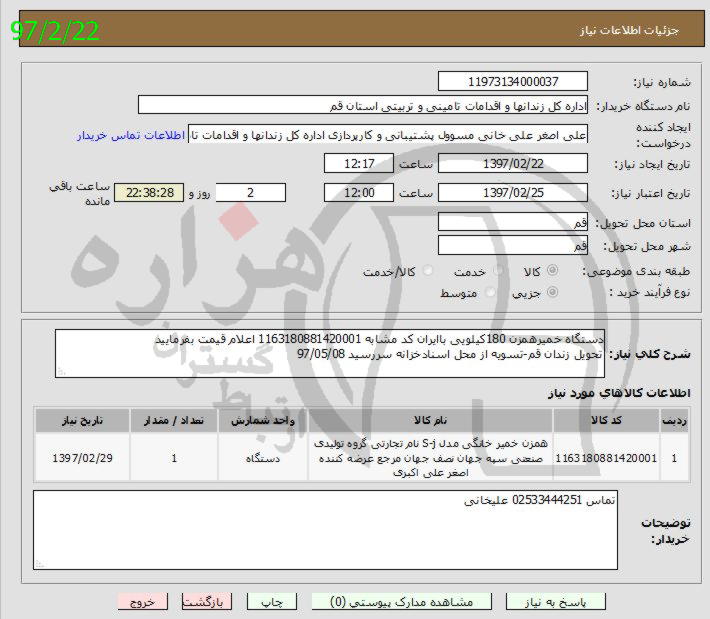Screen dimensions: 710x619
Task: Click the validity time field 12:00
Action: tap(359, 193)
